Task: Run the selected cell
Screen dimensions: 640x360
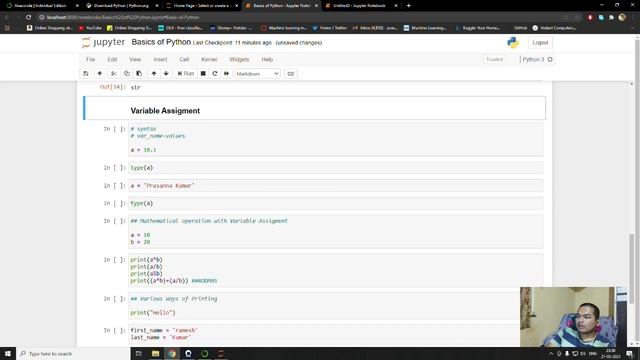Action: [x=186, y=73]
